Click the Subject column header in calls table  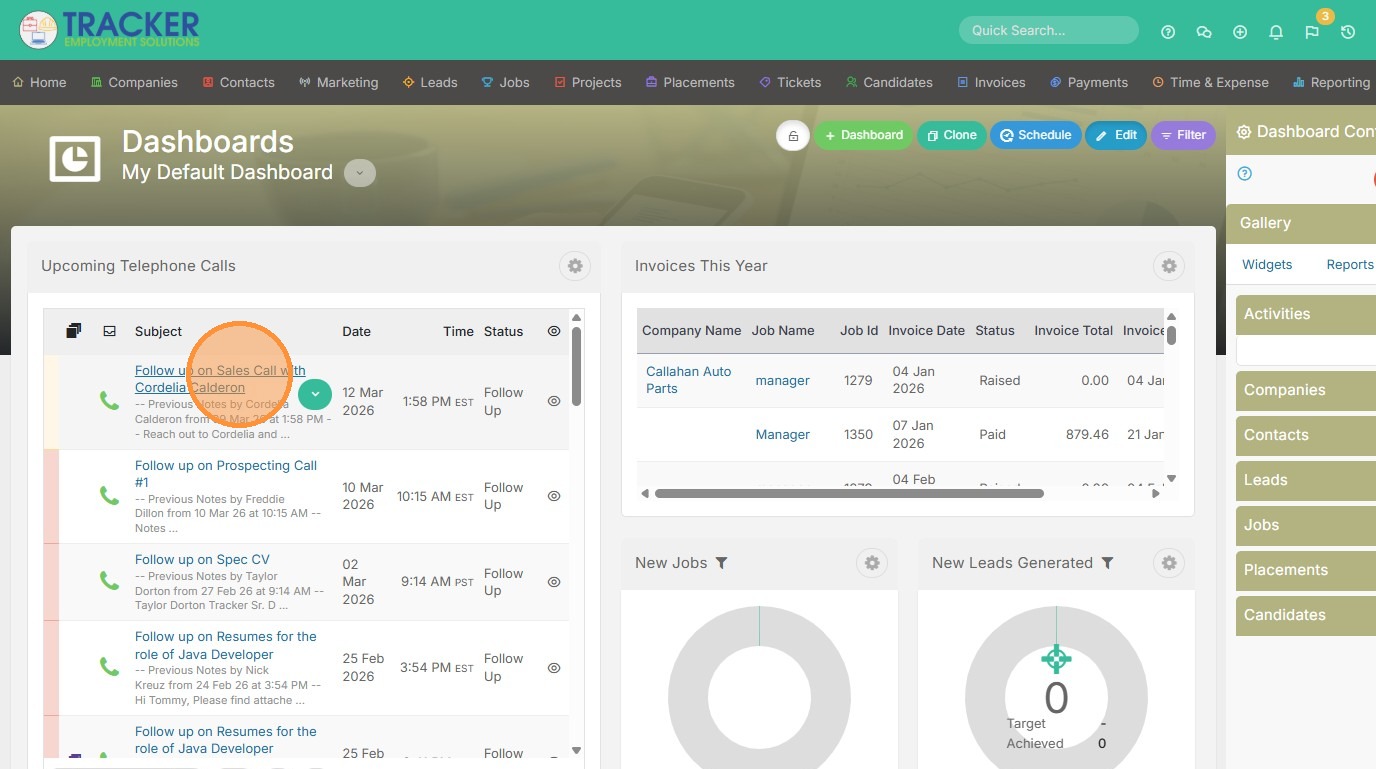159,331
